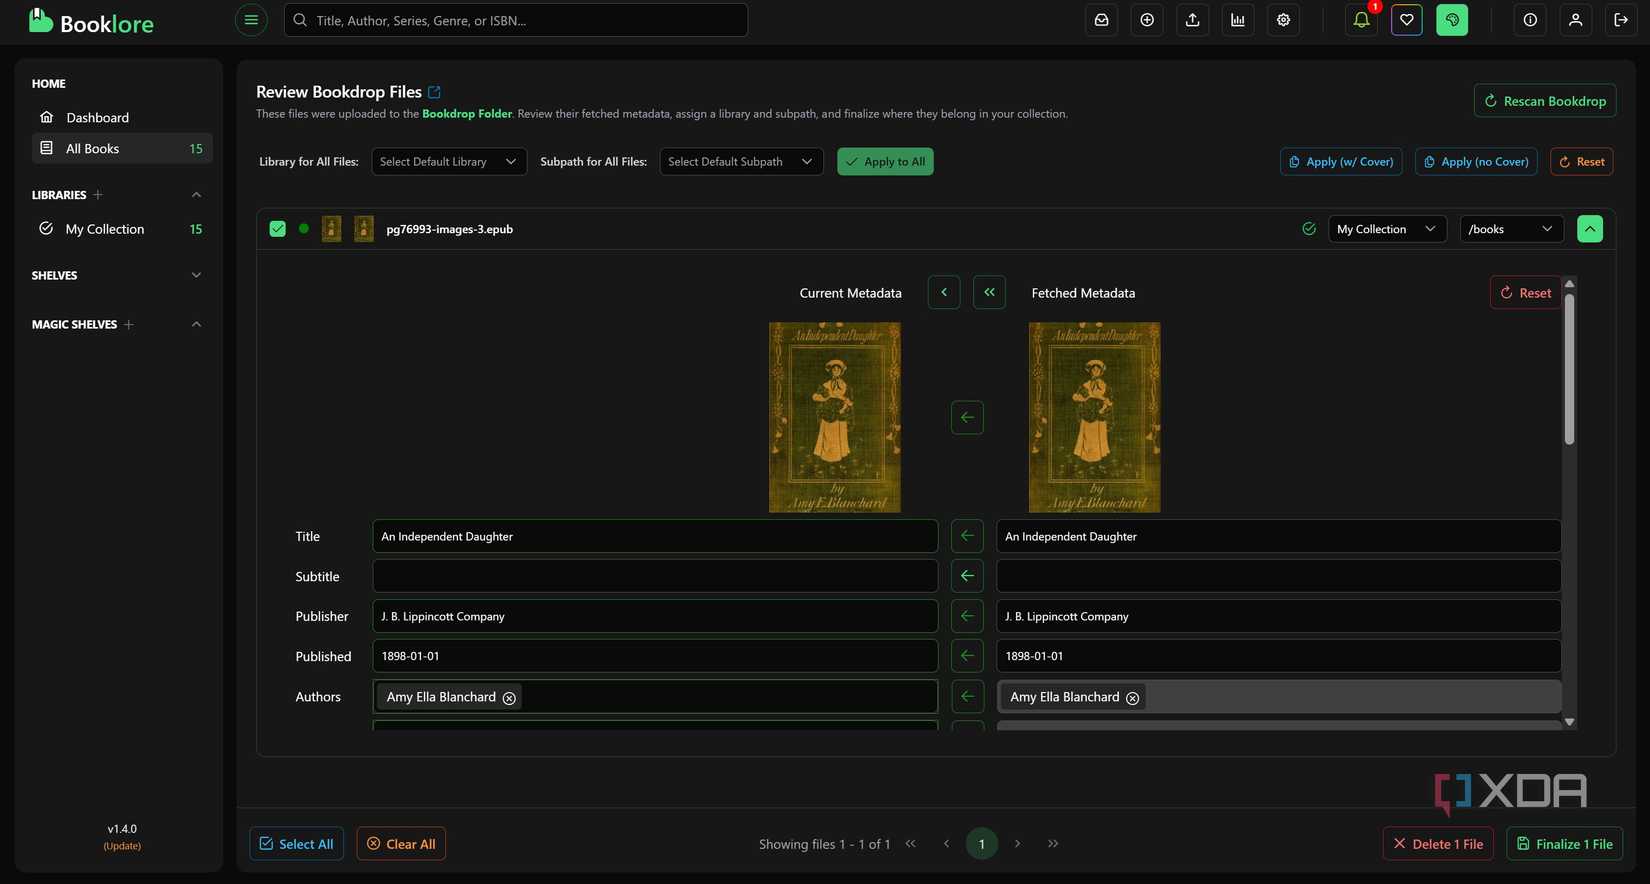Image resolution: width=1650 pixels, height=884 pixels.
Task: Open My Collection library in sidebar
Action: pyautogui.click(x=122, y=229)
